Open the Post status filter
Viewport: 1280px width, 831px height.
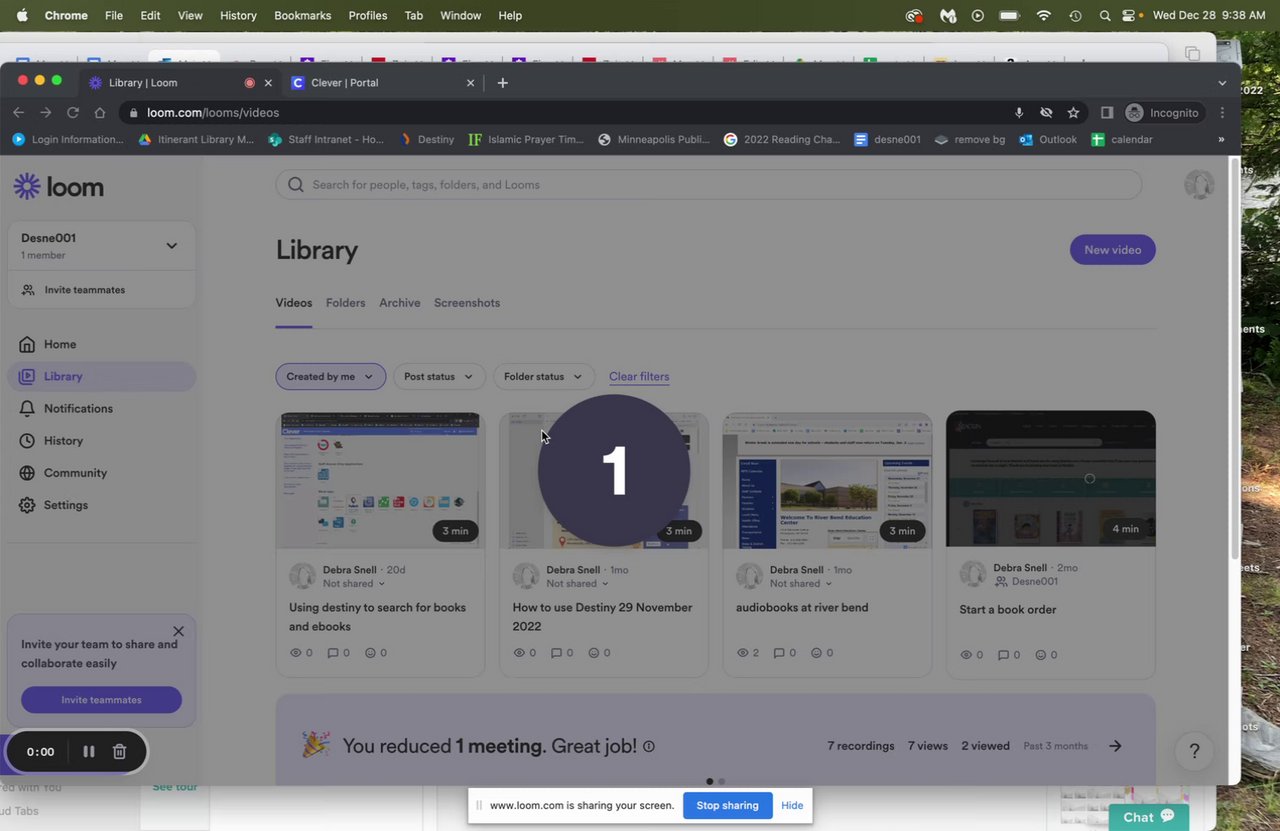[439, 376]
